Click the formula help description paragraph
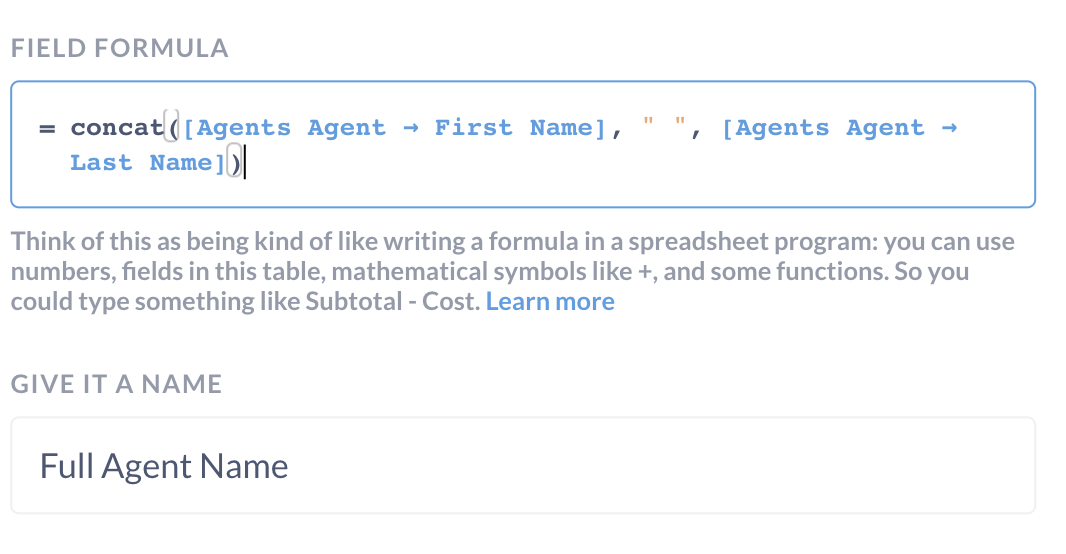The width and height of the screenshot is (1066, 554). [513, 271]
